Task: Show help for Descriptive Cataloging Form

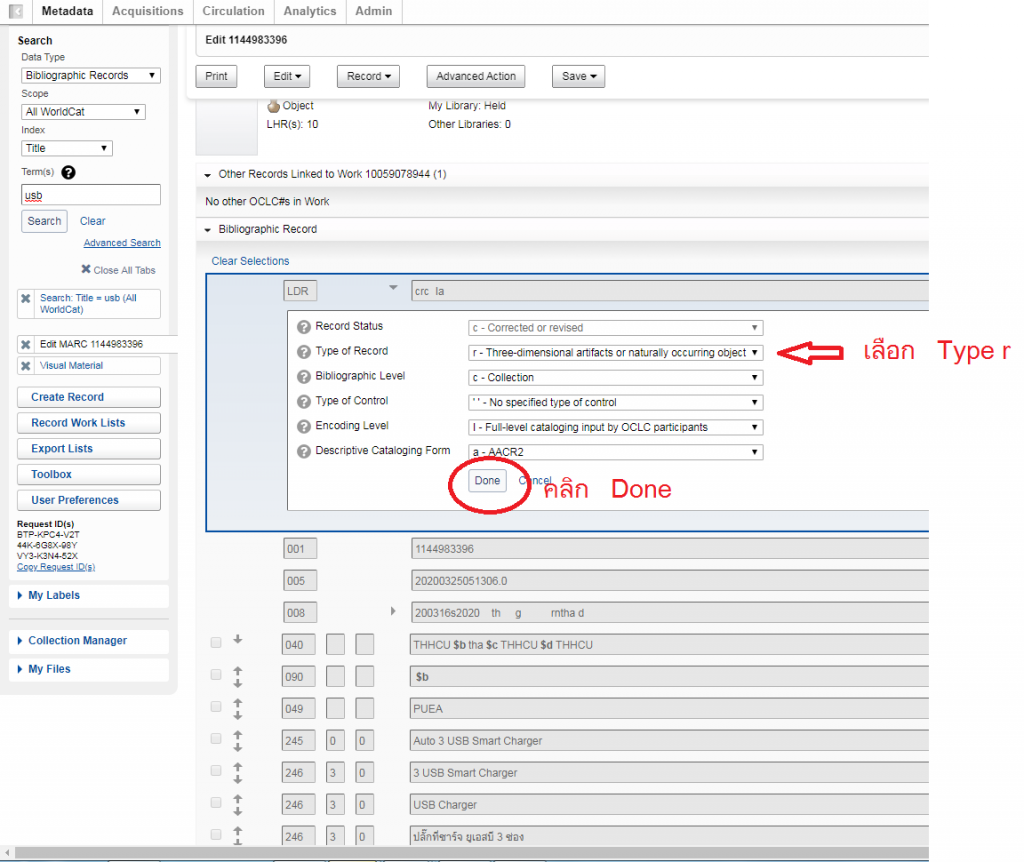Action: pyautogui.click(x=304, y=451)
